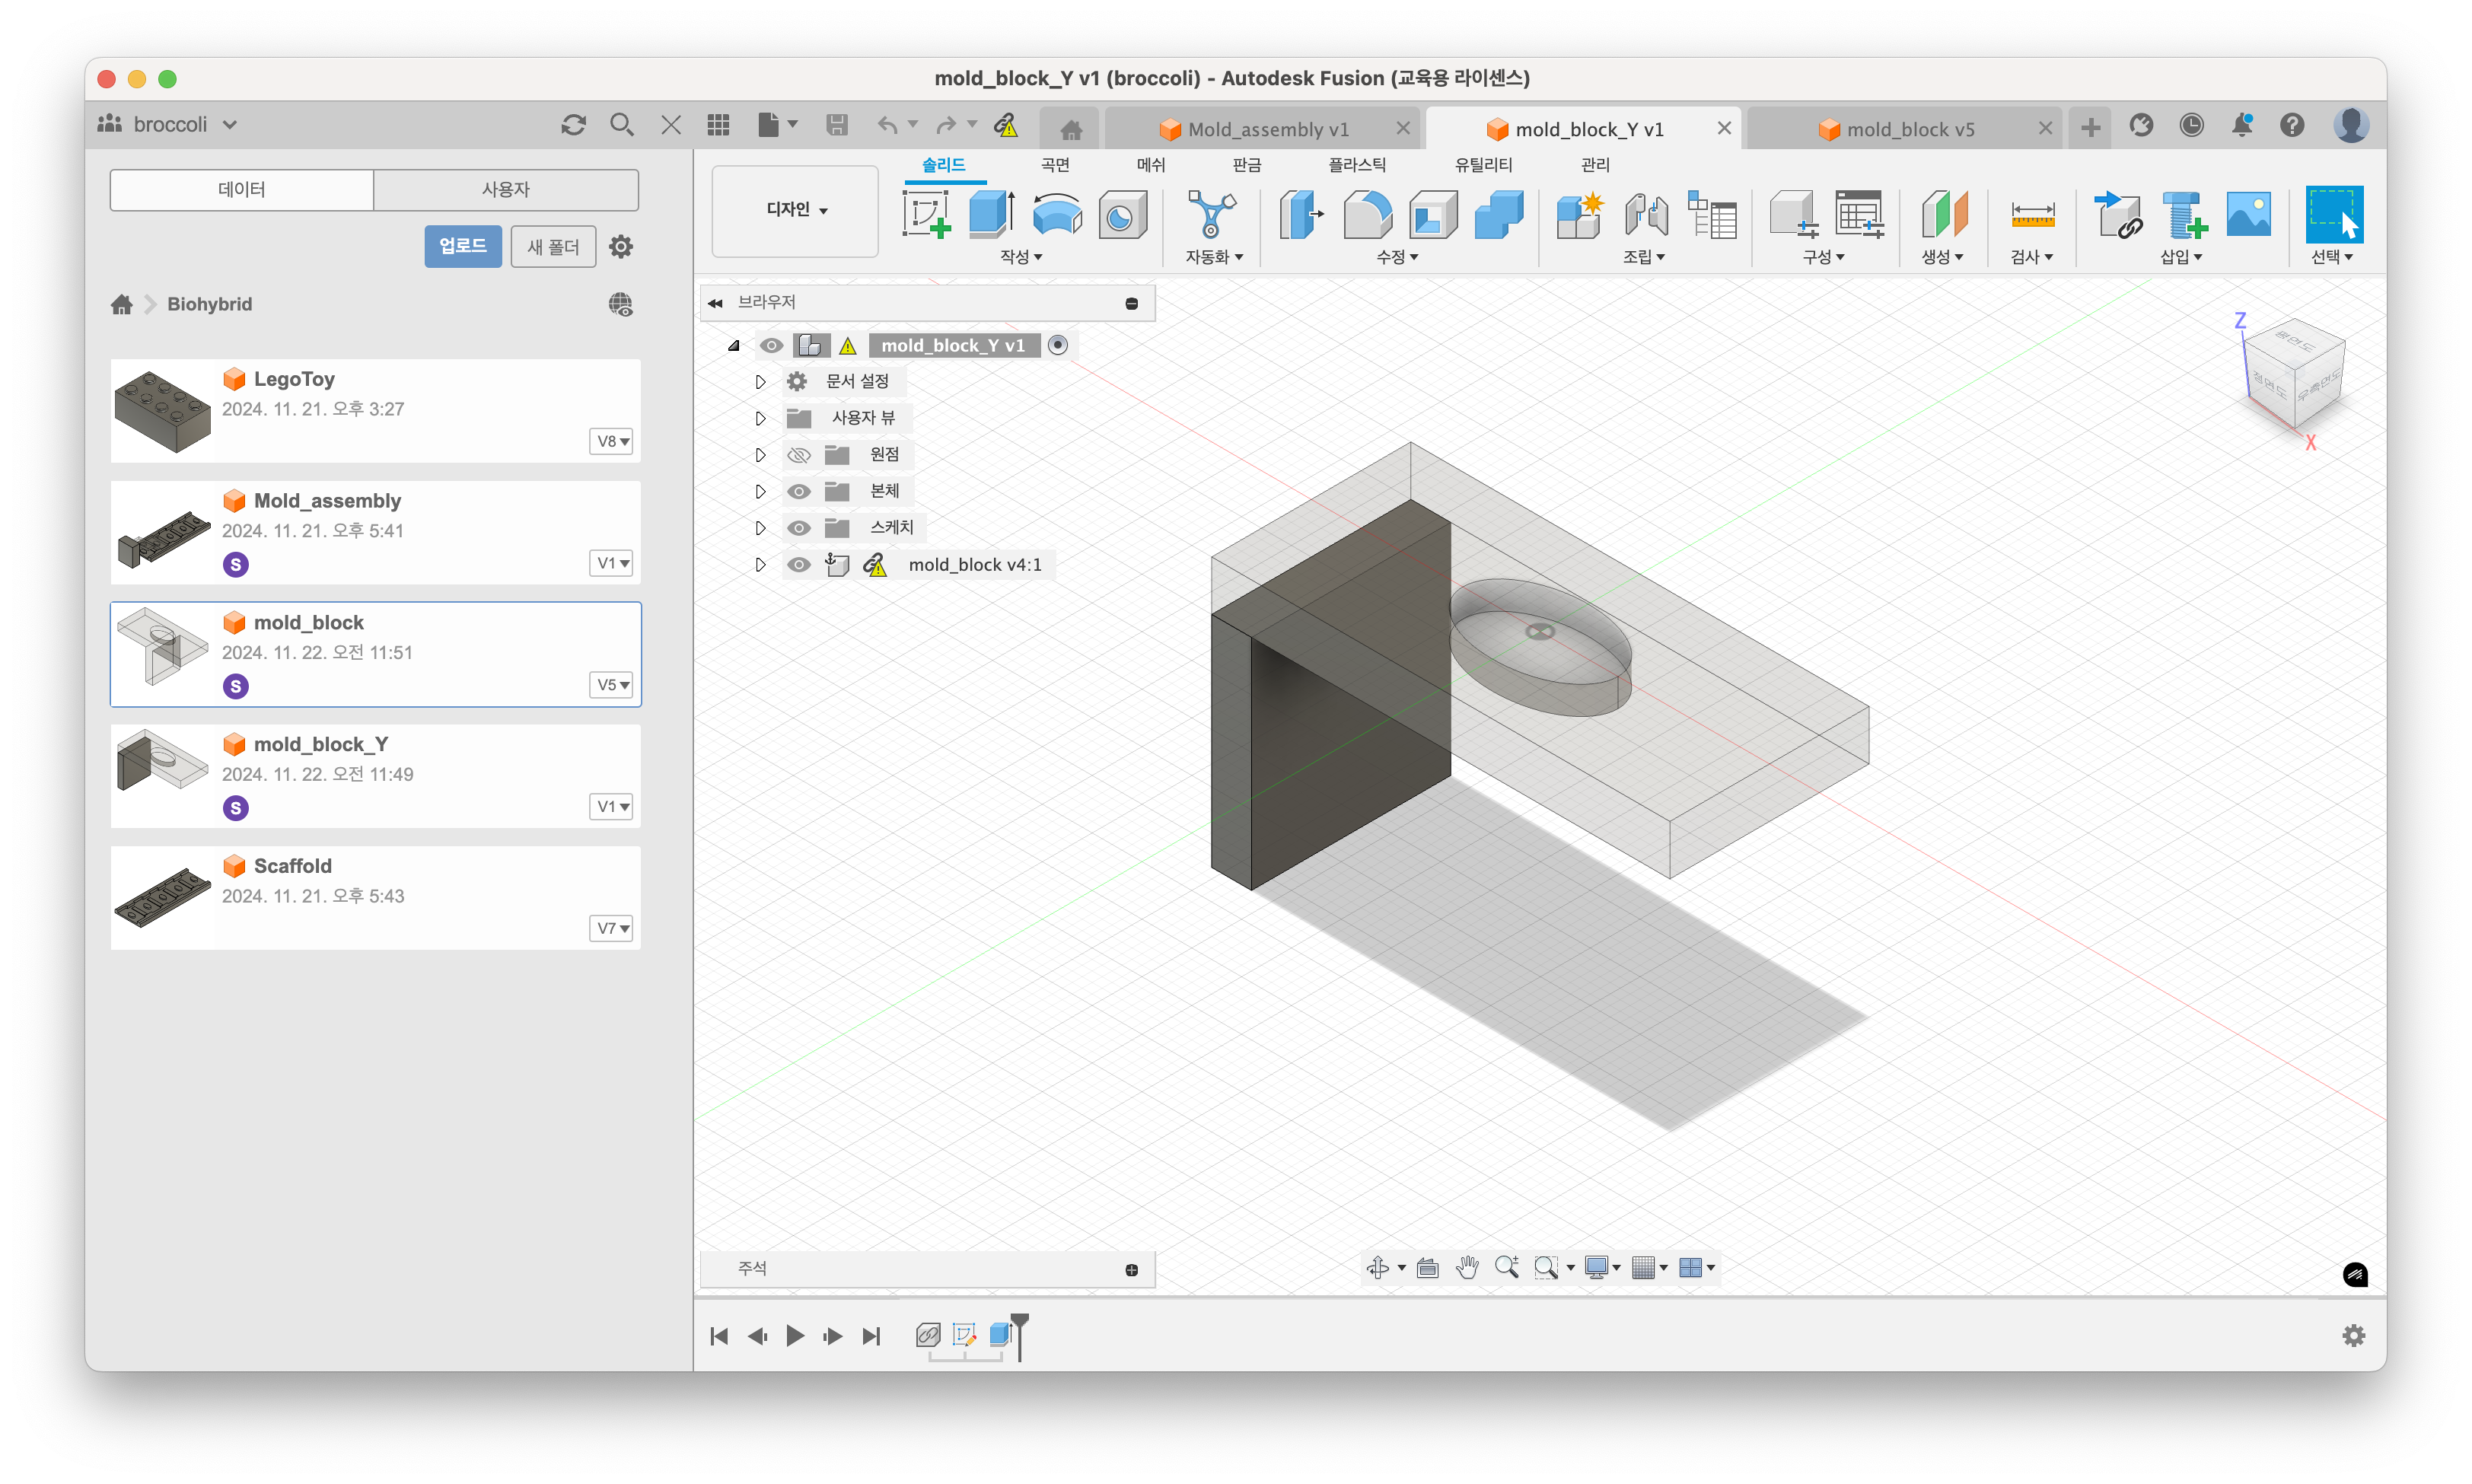The height and width of the screenshot is (1484, 2472).
Task: Click the Joint tool icon
Action: (1646, 214)
